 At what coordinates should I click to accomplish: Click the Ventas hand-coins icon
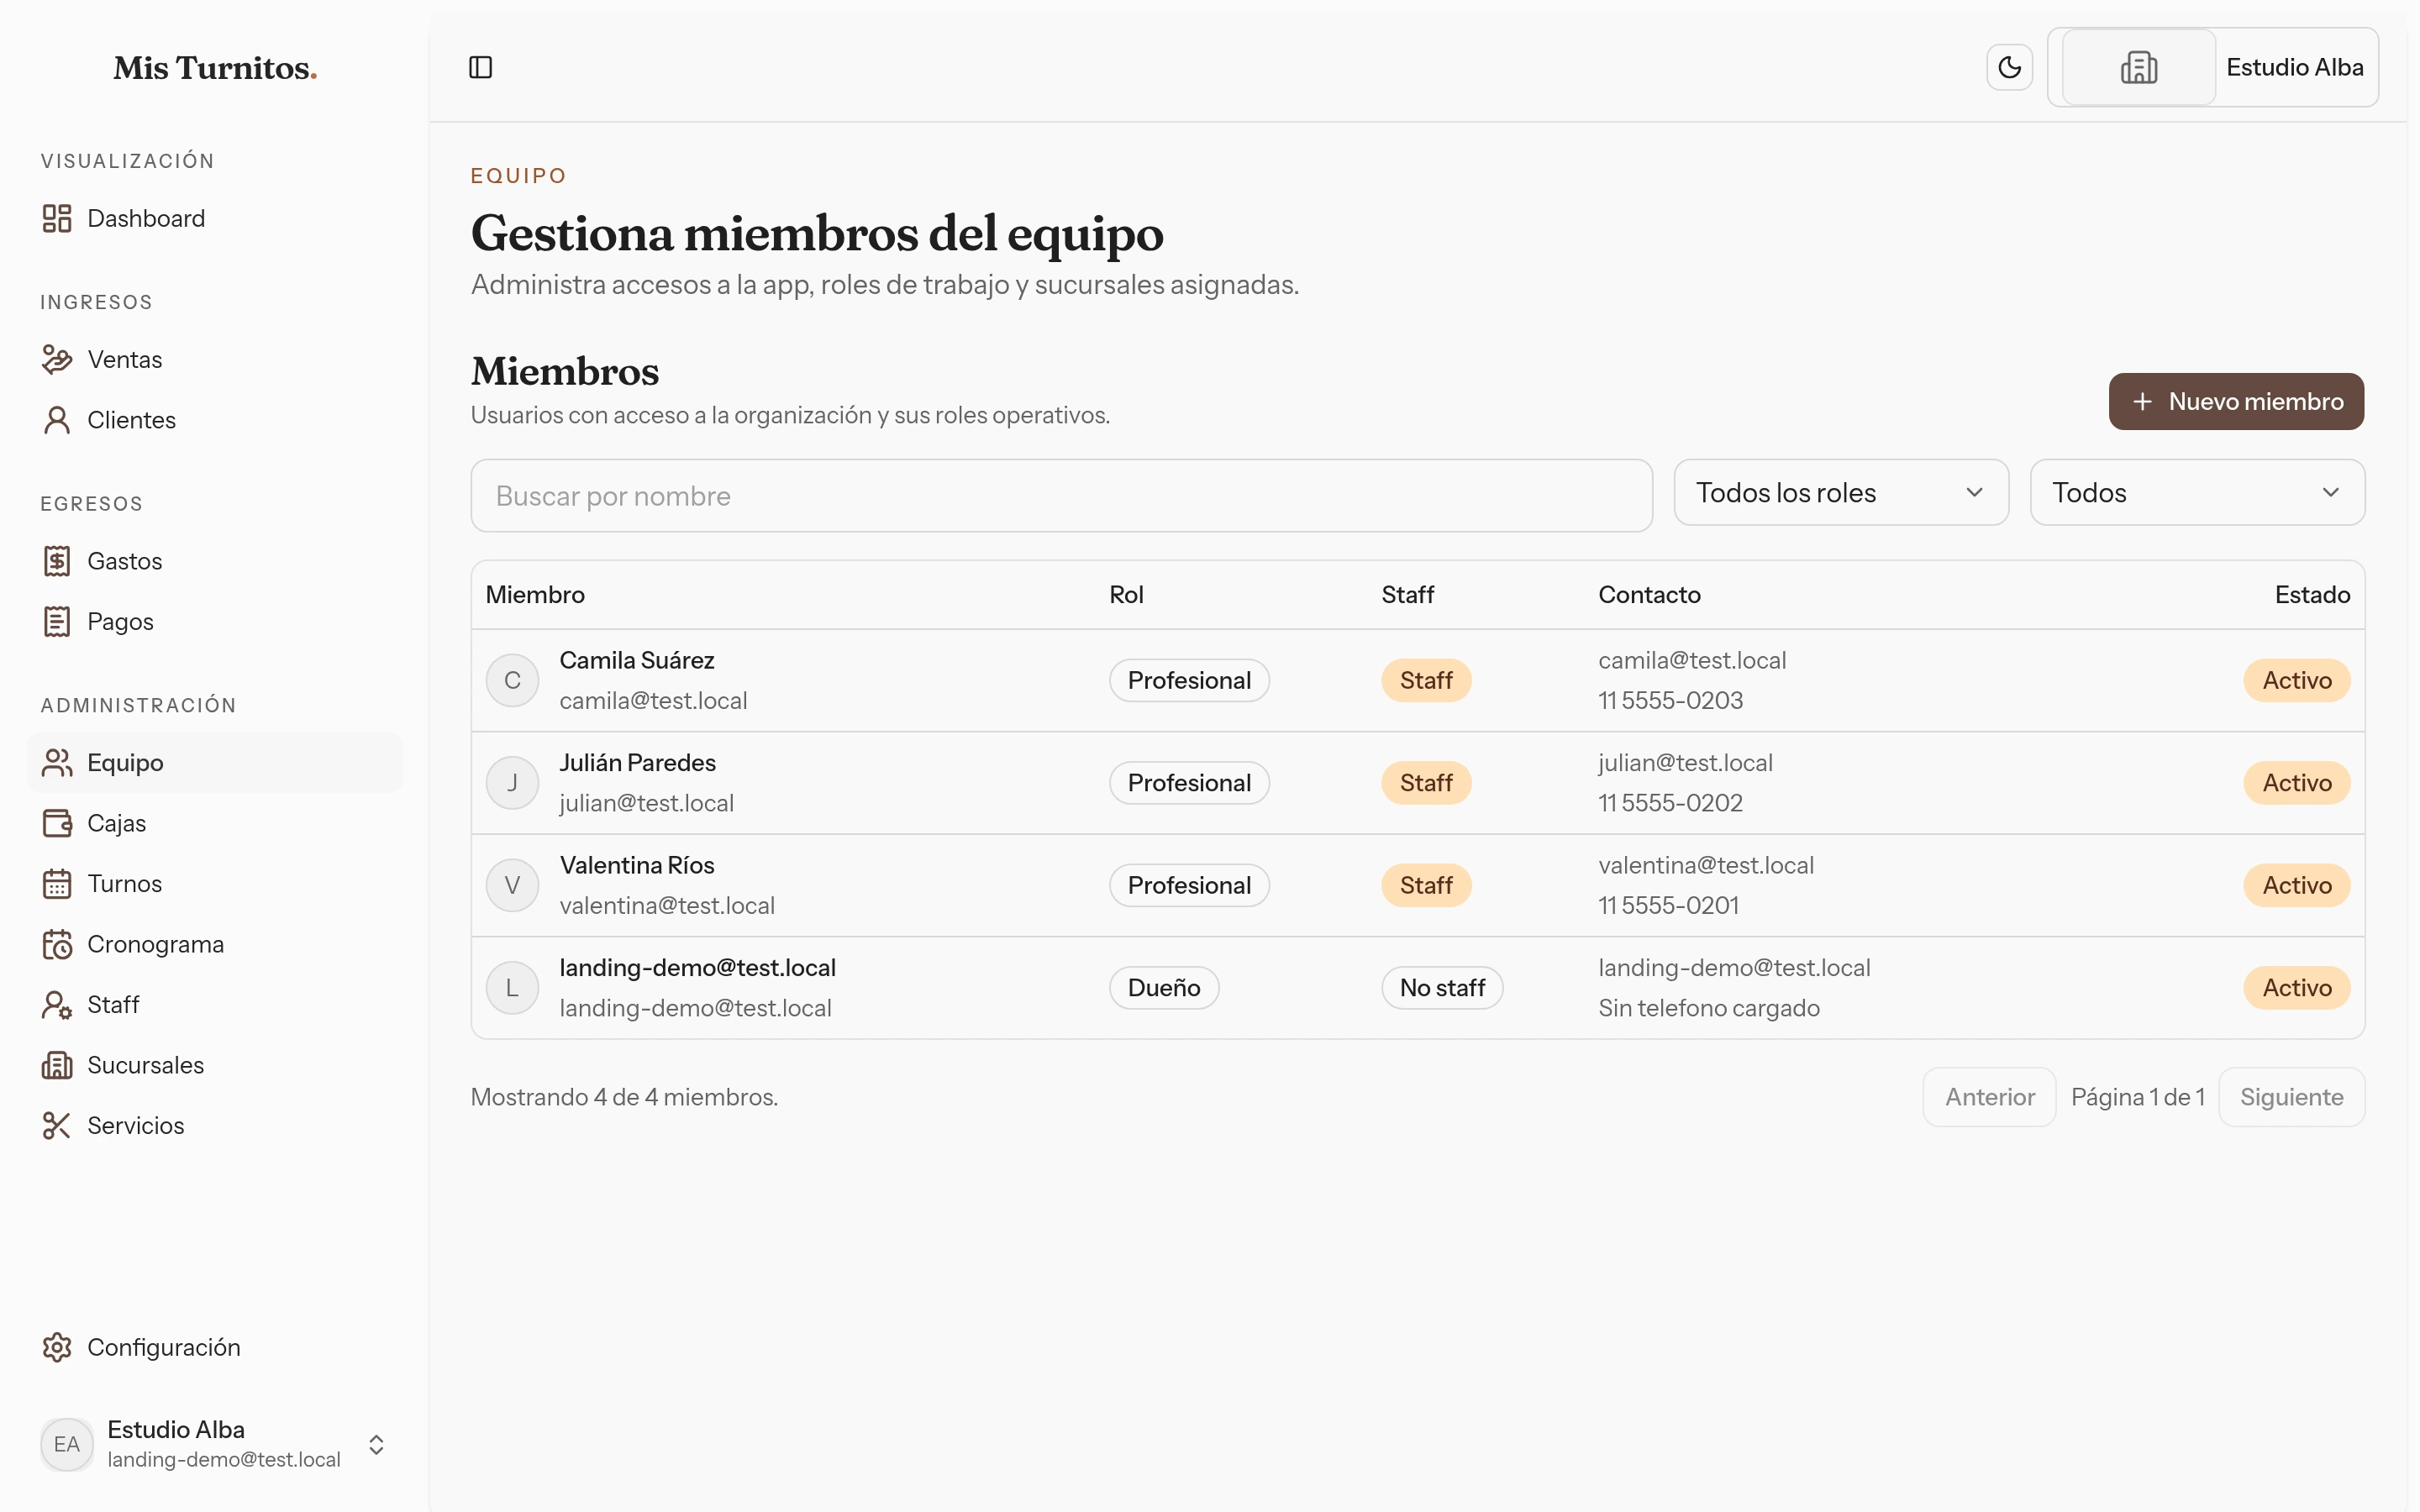57,359
